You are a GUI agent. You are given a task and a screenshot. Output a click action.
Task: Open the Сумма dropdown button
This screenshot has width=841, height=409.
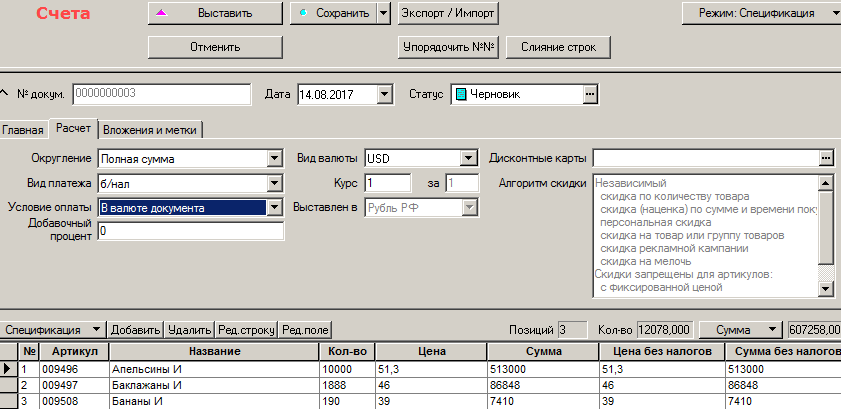click(x=740, y=330)
